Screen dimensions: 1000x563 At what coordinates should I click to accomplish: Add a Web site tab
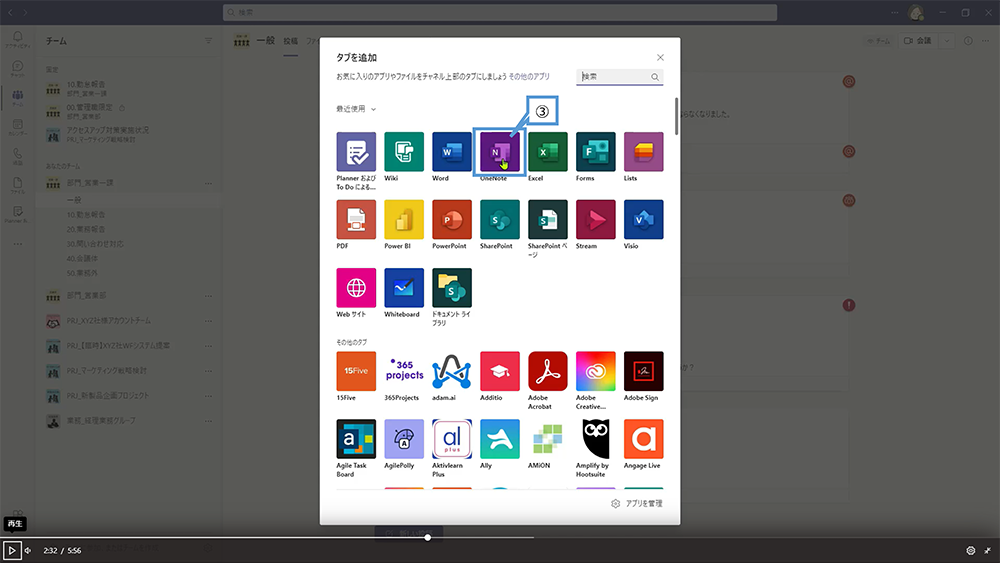click(356, 288)
